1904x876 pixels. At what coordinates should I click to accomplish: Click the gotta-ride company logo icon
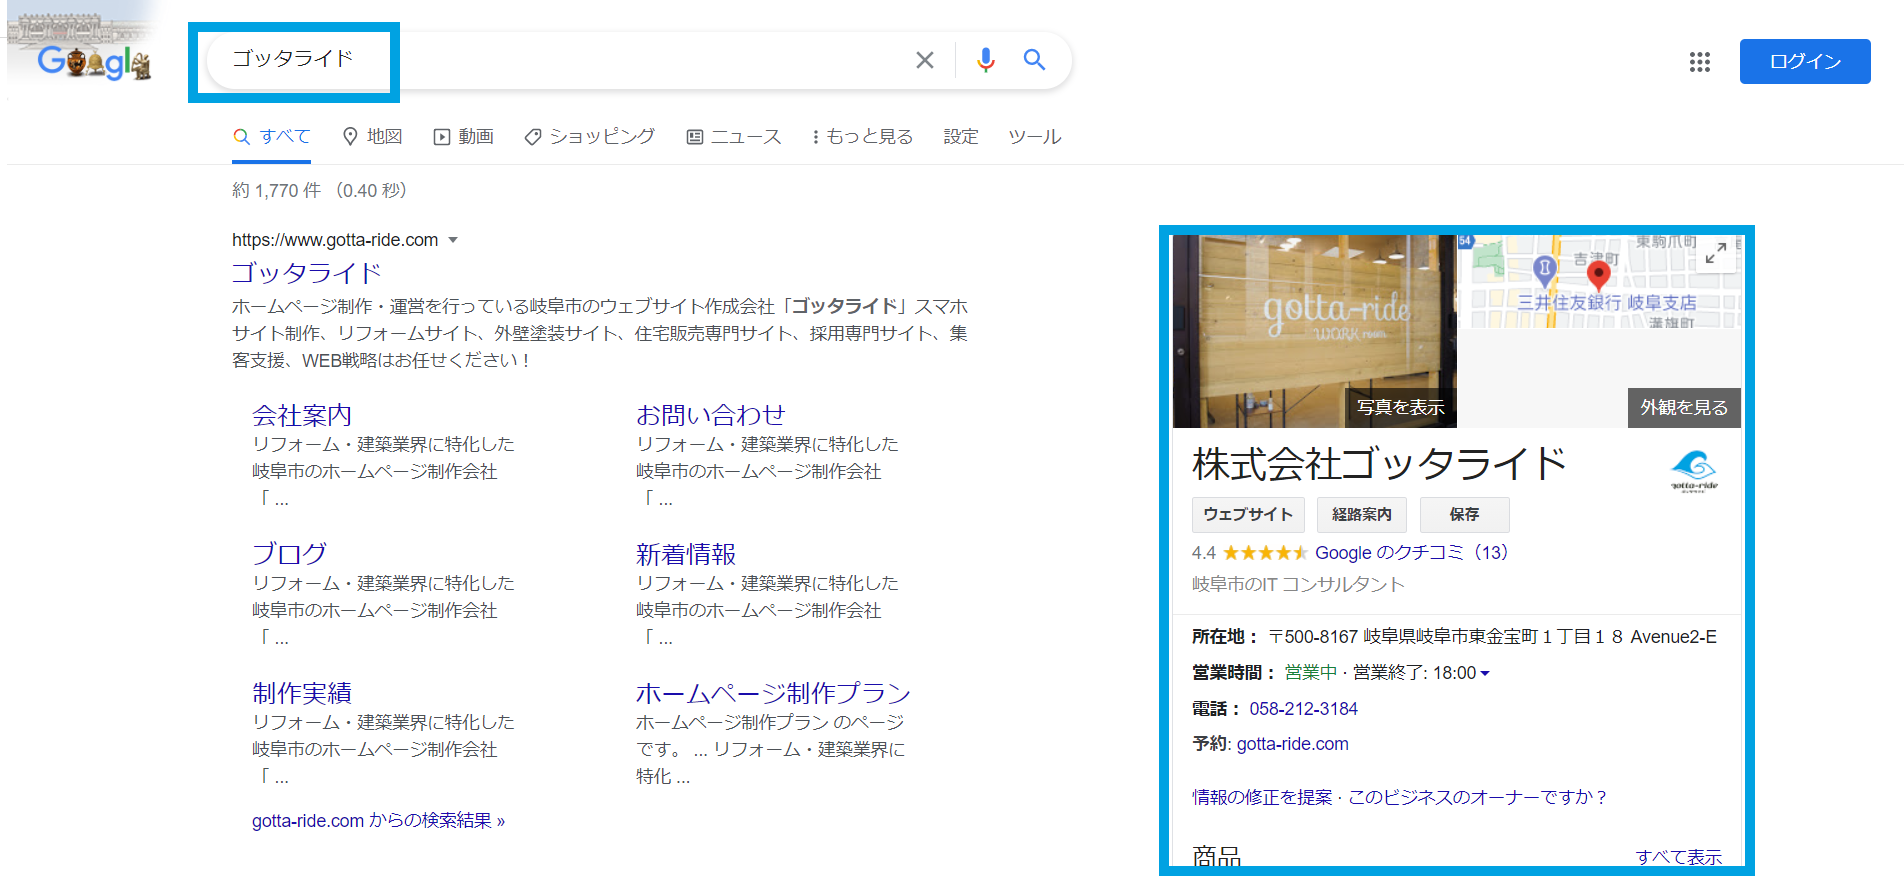point(1693,470)
